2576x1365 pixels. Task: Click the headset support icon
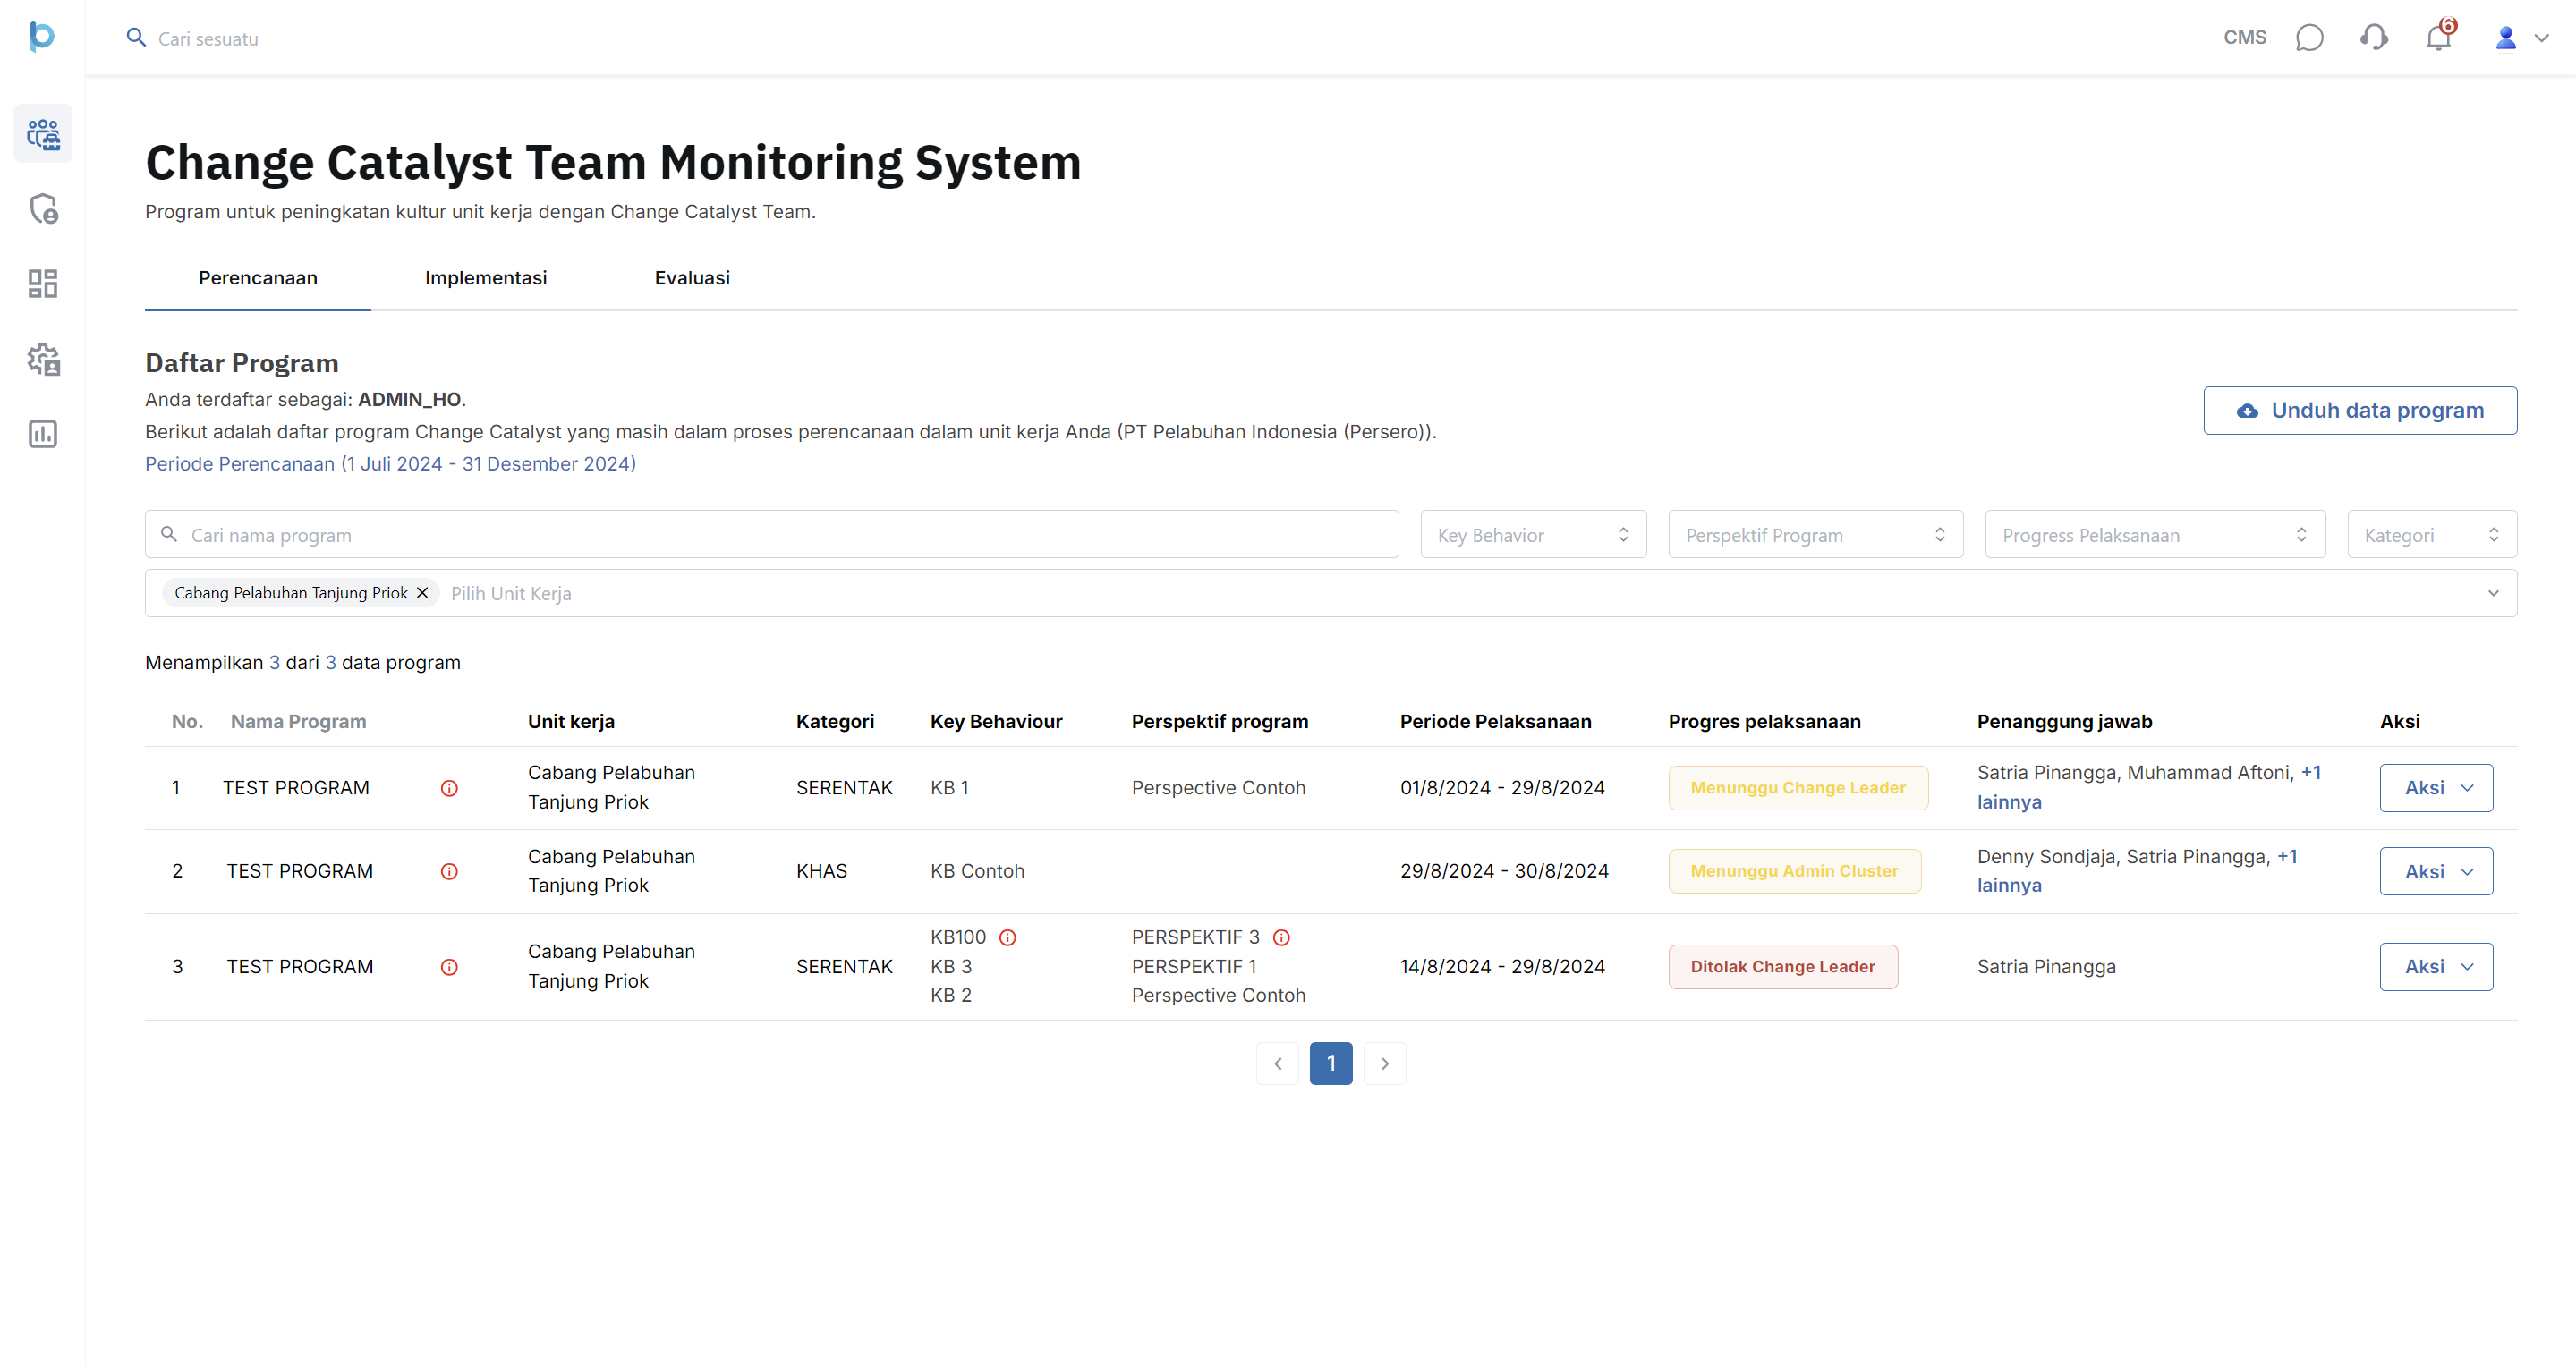[2374, 38]
